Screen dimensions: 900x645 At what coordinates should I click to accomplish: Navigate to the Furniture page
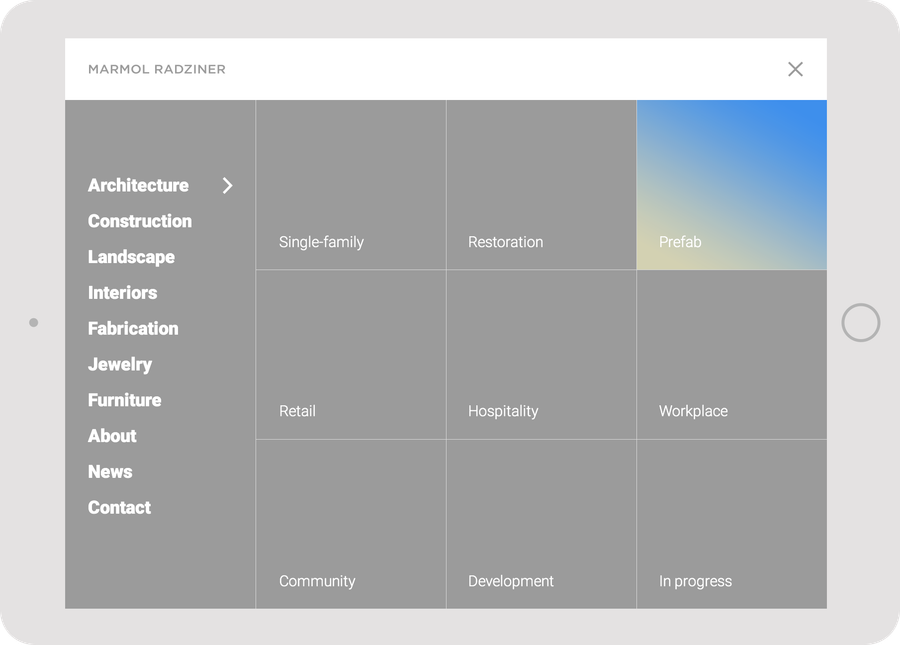(x=124, y=400)
